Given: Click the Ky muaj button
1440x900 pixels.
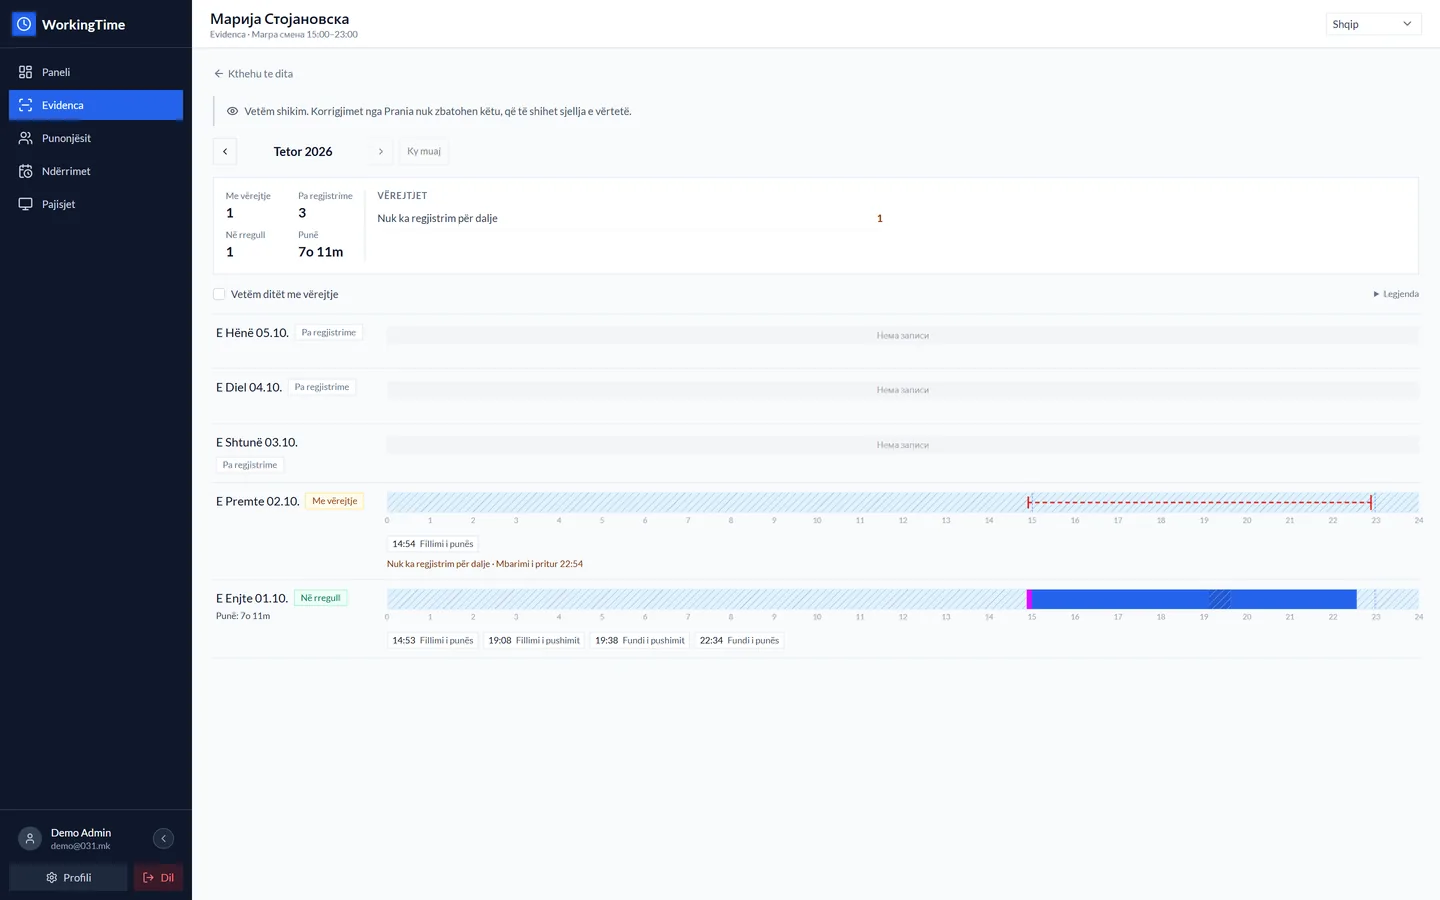Looking at the screenshot, I should [x=424, y=151].
